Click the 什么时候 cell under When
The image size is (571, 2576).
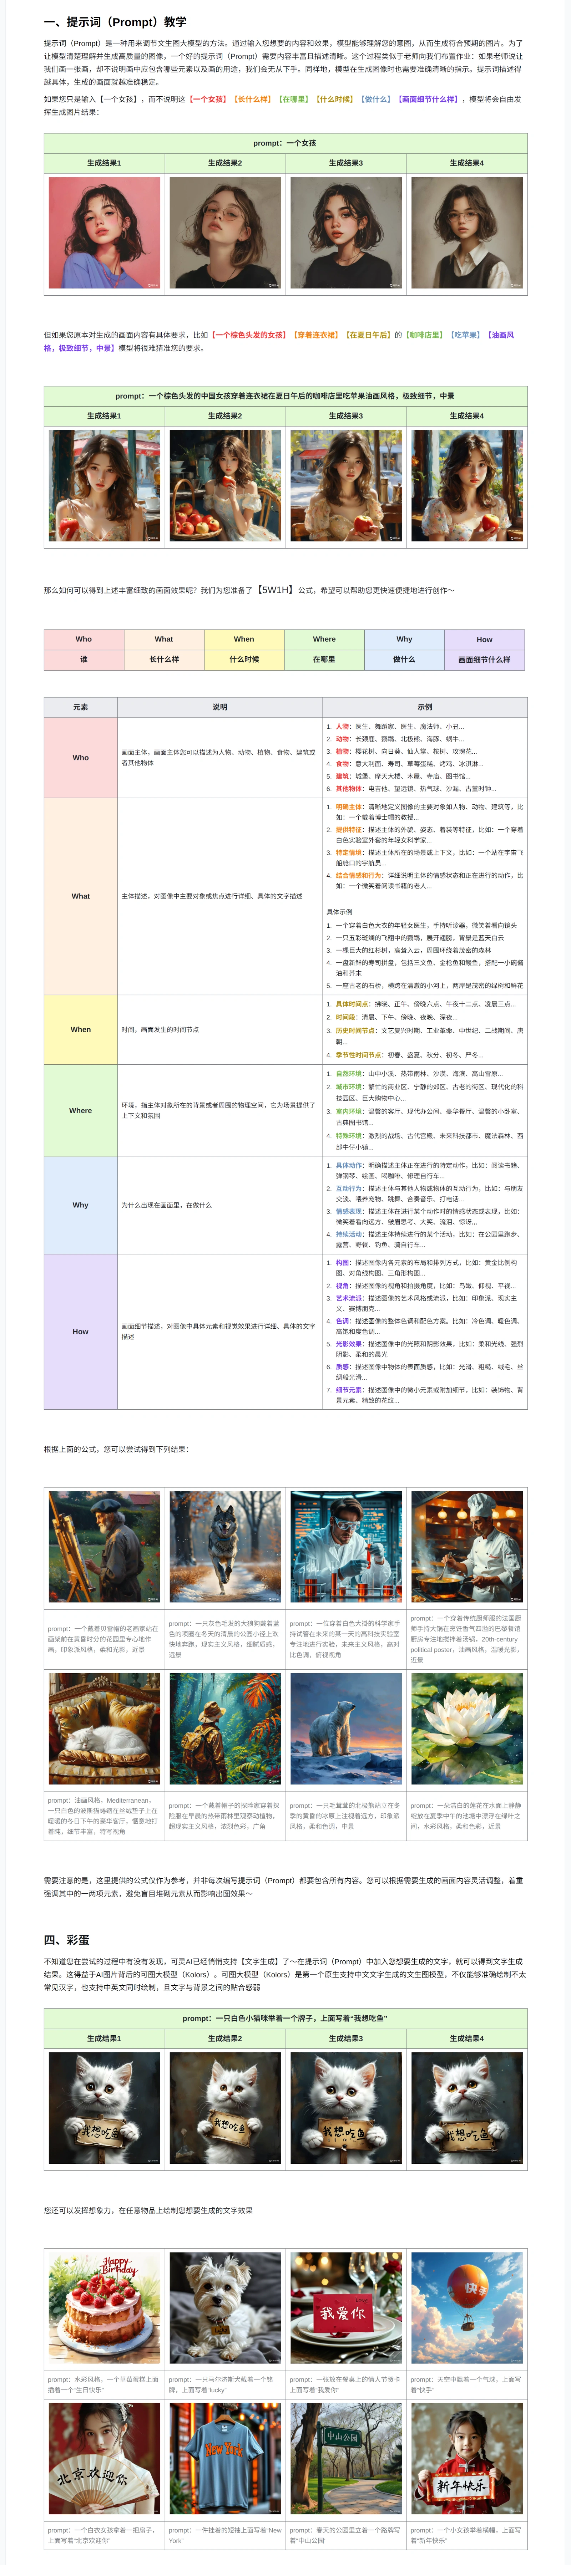point(244,659)
